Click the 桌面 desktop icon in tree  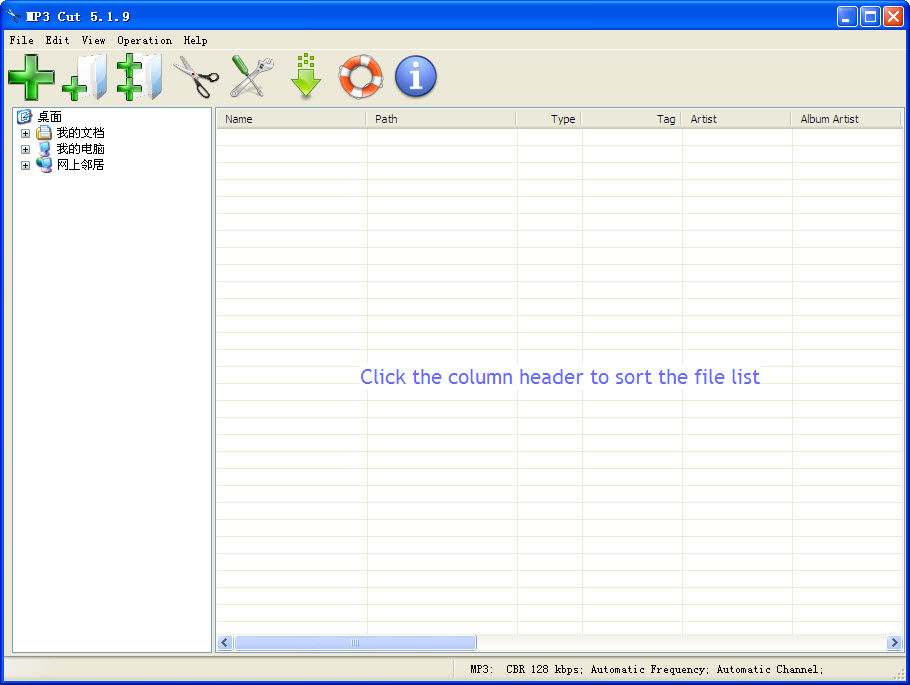[24, 117]
